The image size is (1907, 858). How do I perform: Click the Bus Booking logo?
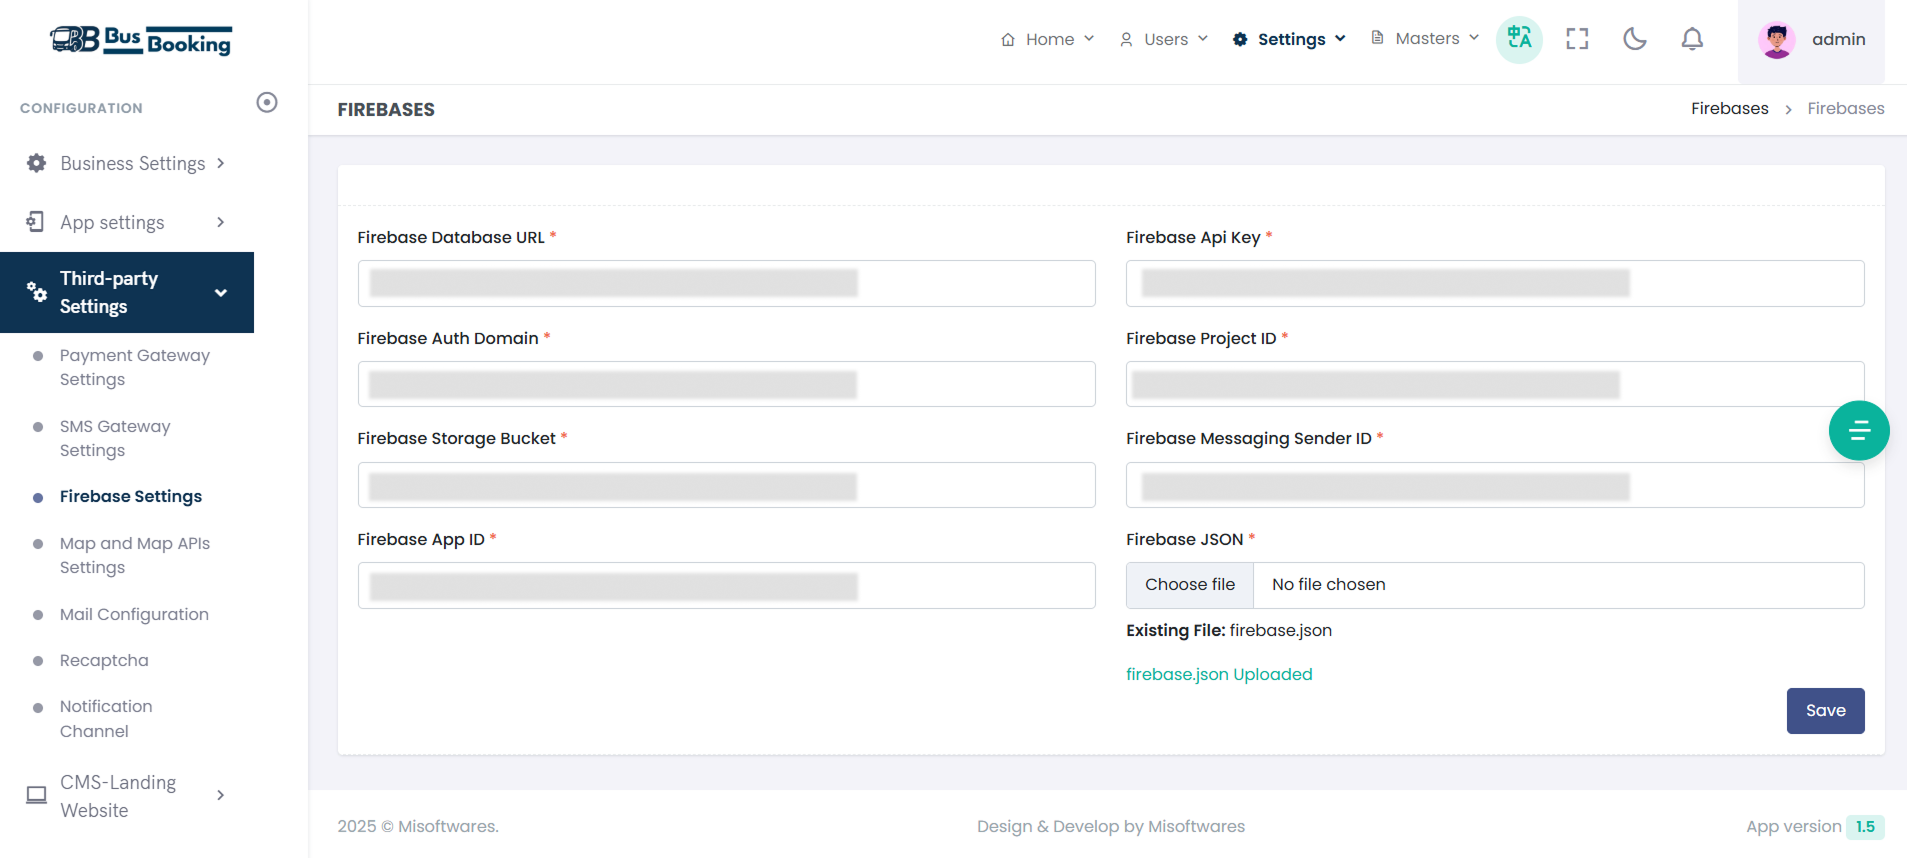point(141,40)
